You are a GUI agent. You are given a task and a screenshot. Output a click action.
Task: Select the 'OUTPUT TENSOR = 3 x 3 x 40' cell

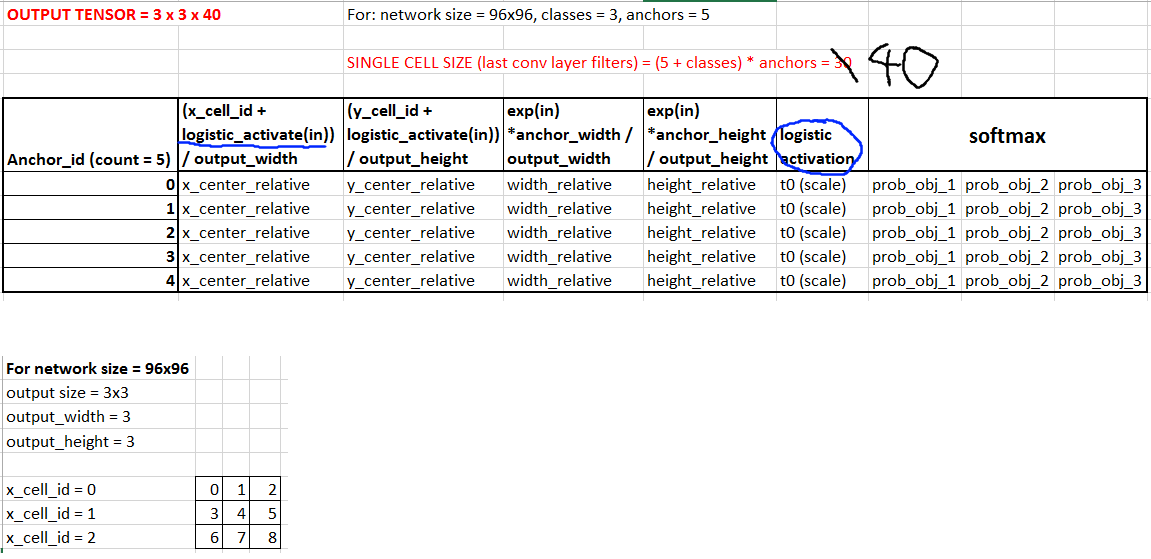(x=90, y=15)
